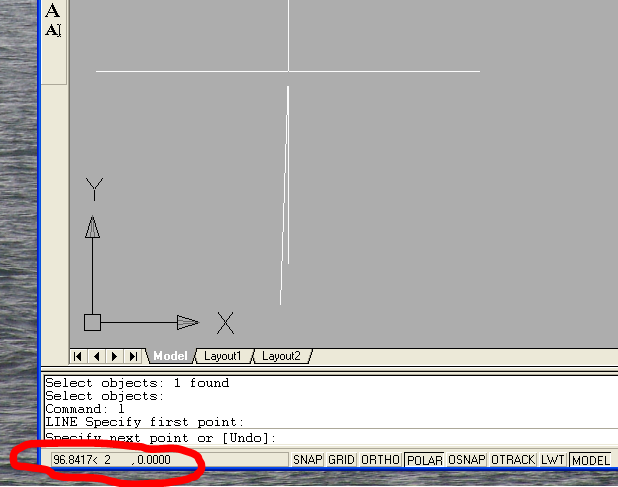
Task: Toggle OSNAP in status bar
Action: (x=466, y=460)
